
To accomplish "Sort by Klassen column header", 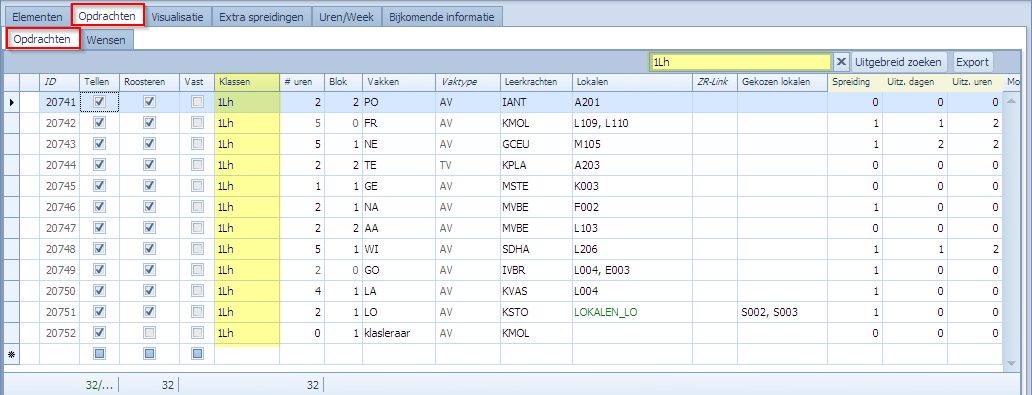I will 247,82.
